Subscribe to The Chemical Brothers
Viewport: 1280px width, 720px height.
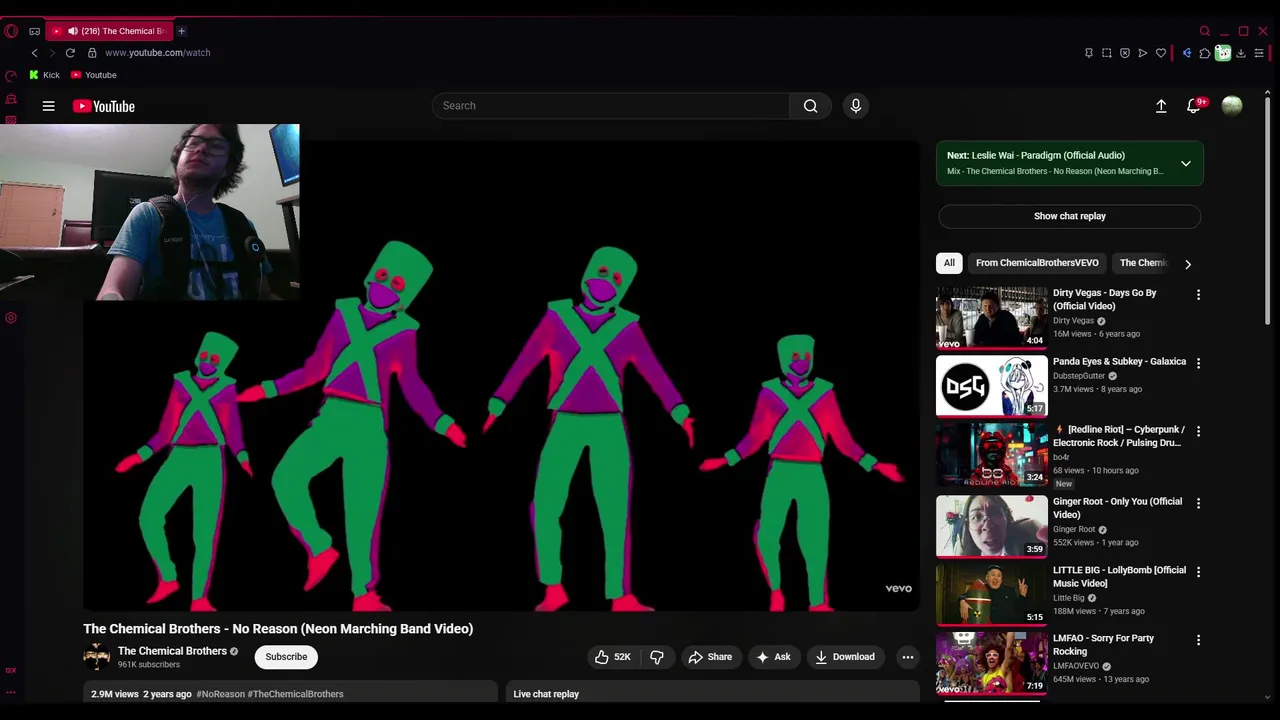(x=286, y=657)
